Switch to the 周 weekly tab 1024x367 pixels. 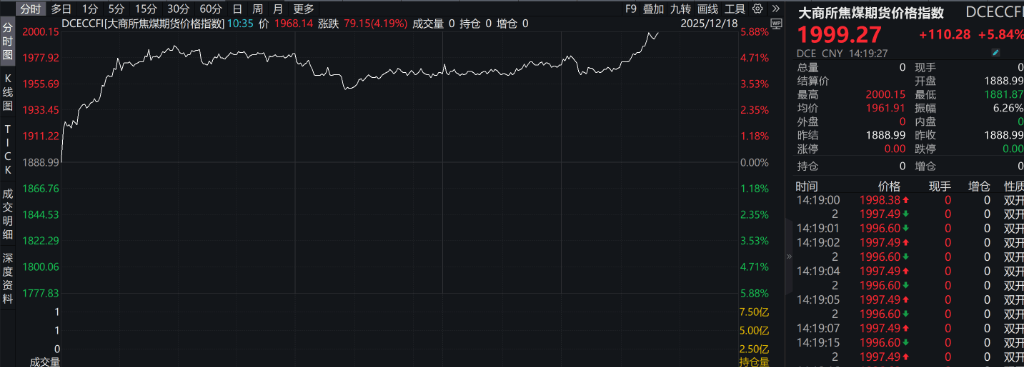[x=257, y=9]
